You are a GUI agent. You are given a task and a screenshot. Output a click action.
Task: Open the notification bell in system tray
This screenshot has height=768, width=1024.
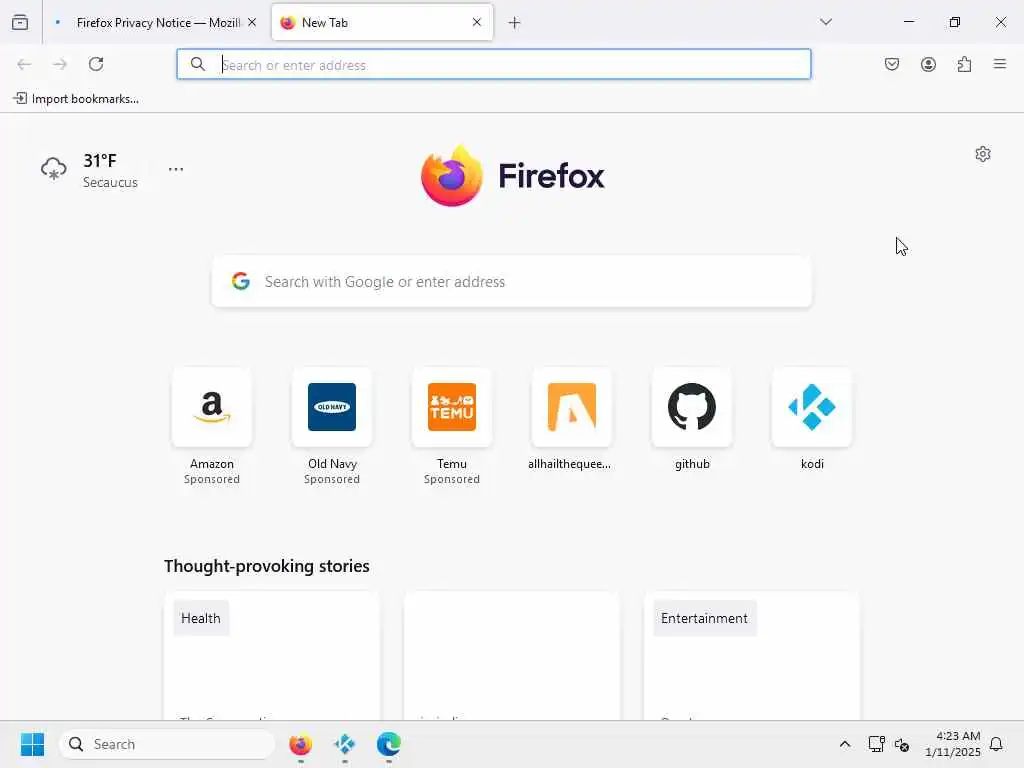pos(996,744)
